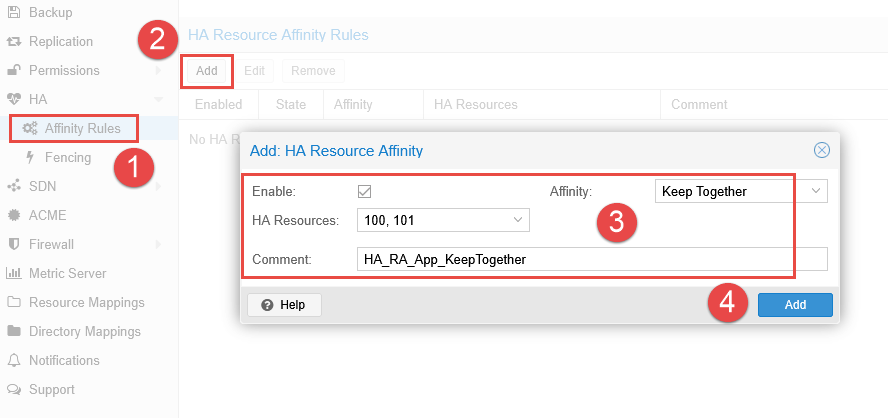Viewport: 888px width, 418px height.
Task: Open Resource Mappings in sidebar
Action: pyautogui.click(x=86, y=302)
